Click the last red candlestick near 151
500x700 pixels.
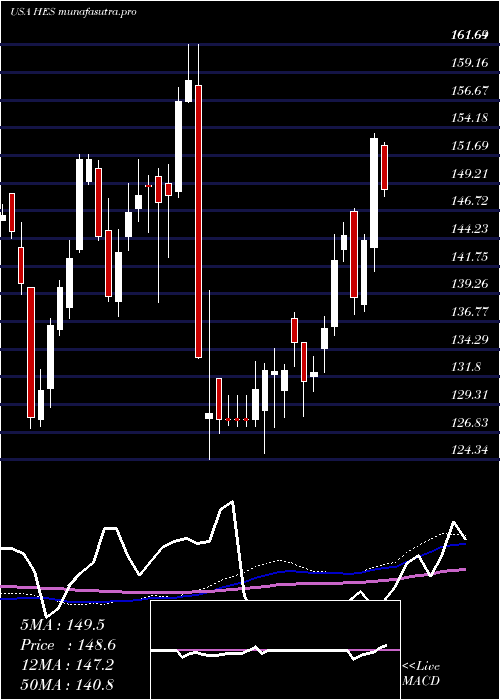tap(384, 167)
